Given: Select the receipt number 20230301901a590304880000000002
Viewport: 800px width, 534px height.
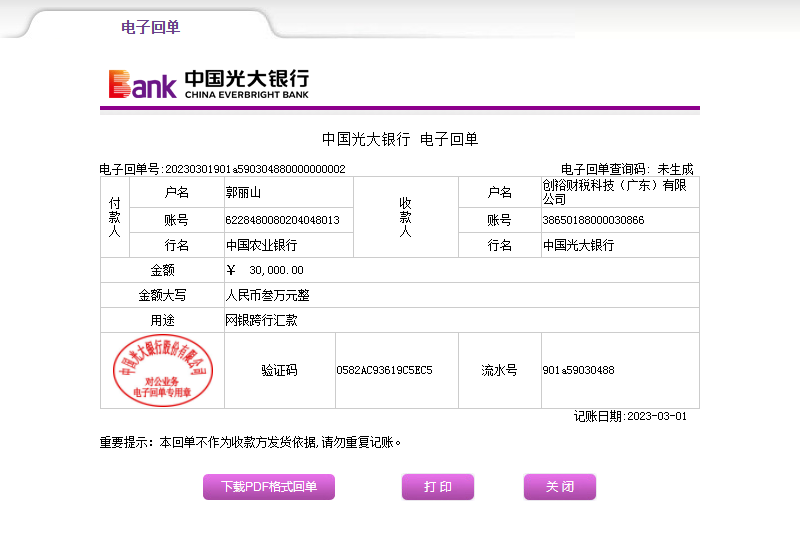Looking at the screenshot, I should [x=255, y=169].
